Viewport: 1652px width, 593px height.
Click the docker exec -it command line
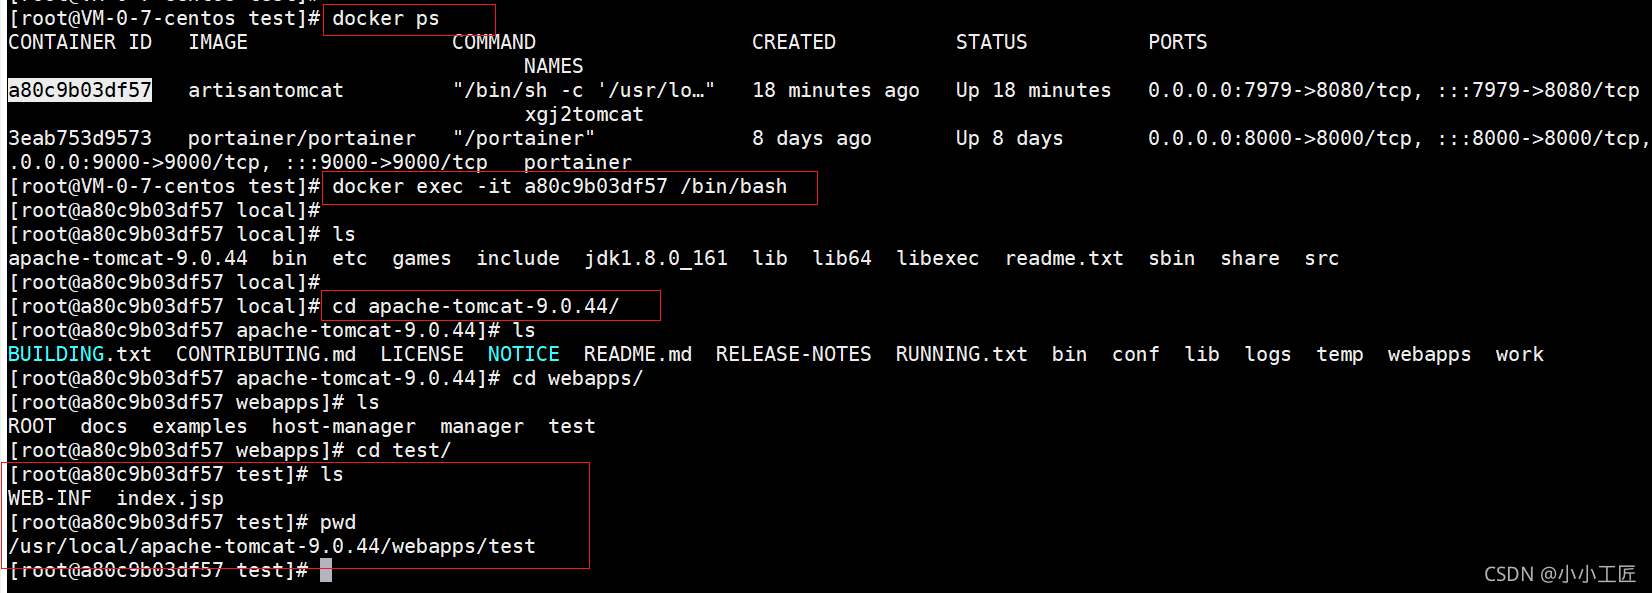pyautogui.click(x=559, y=186)
